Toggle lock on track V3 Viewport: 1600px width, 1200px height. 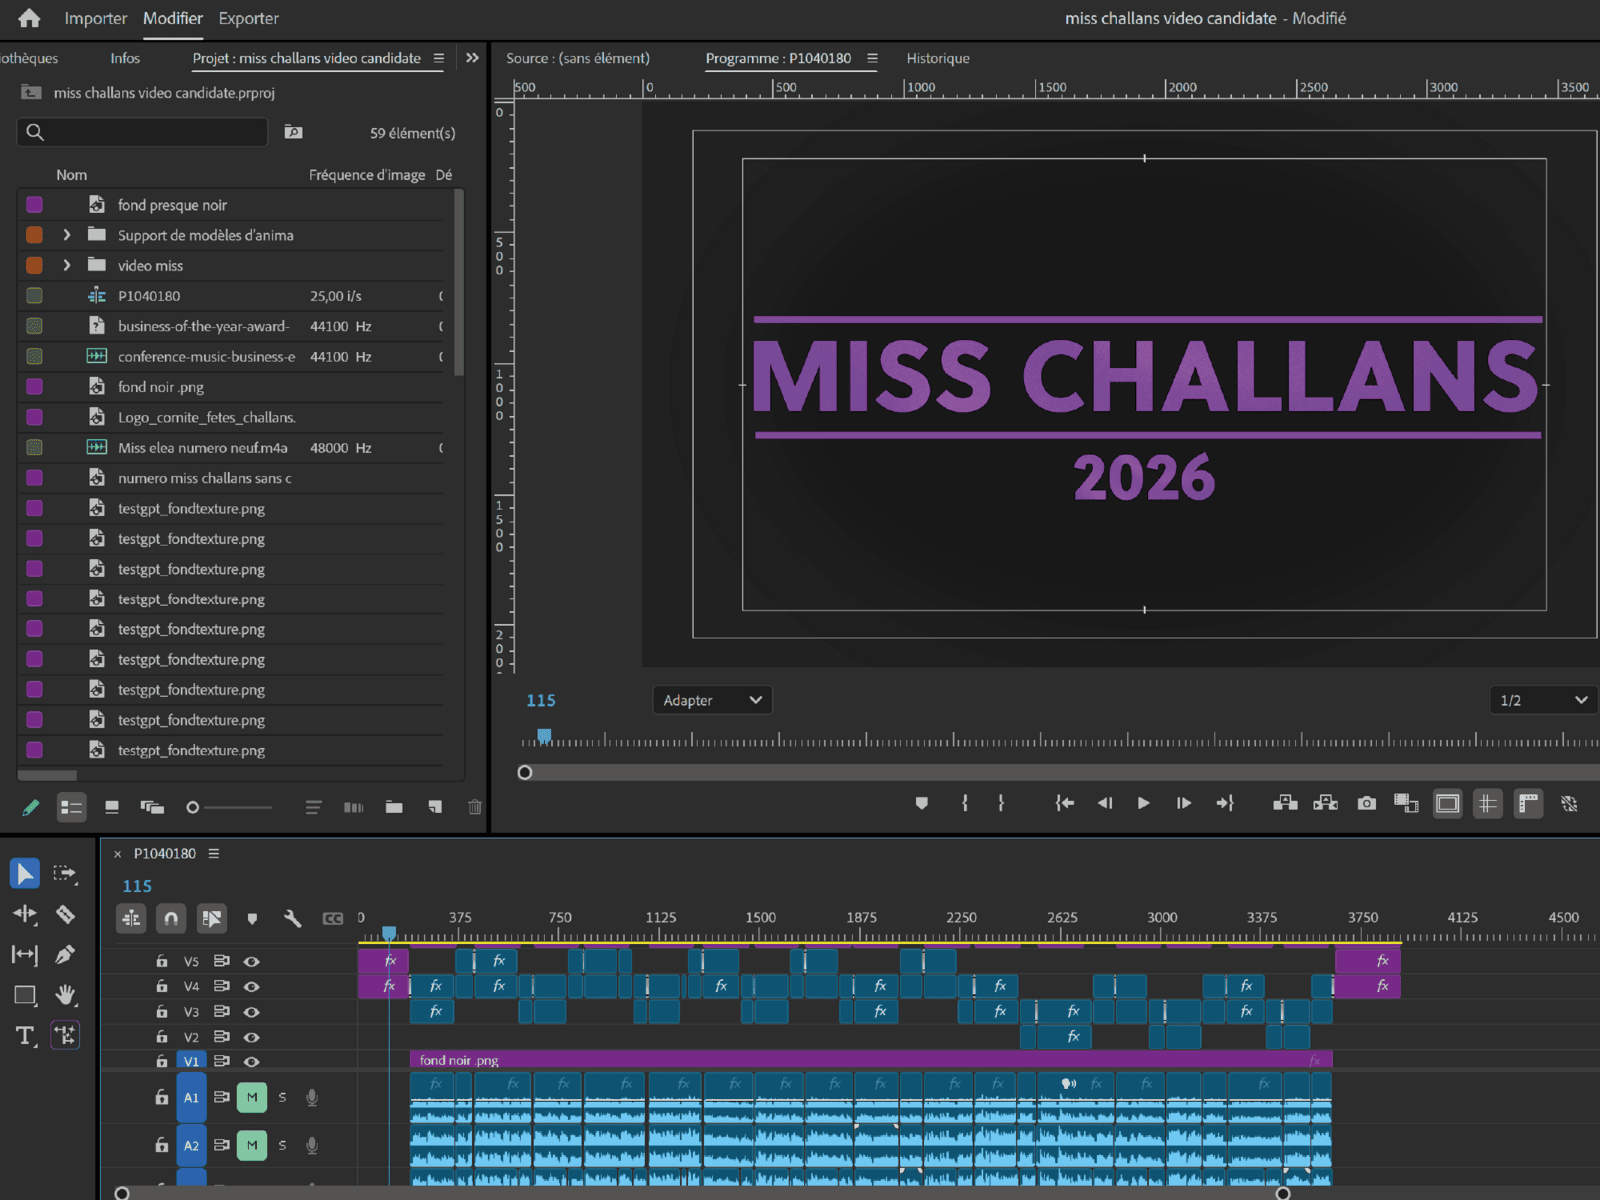click(x=161, y=1011)
